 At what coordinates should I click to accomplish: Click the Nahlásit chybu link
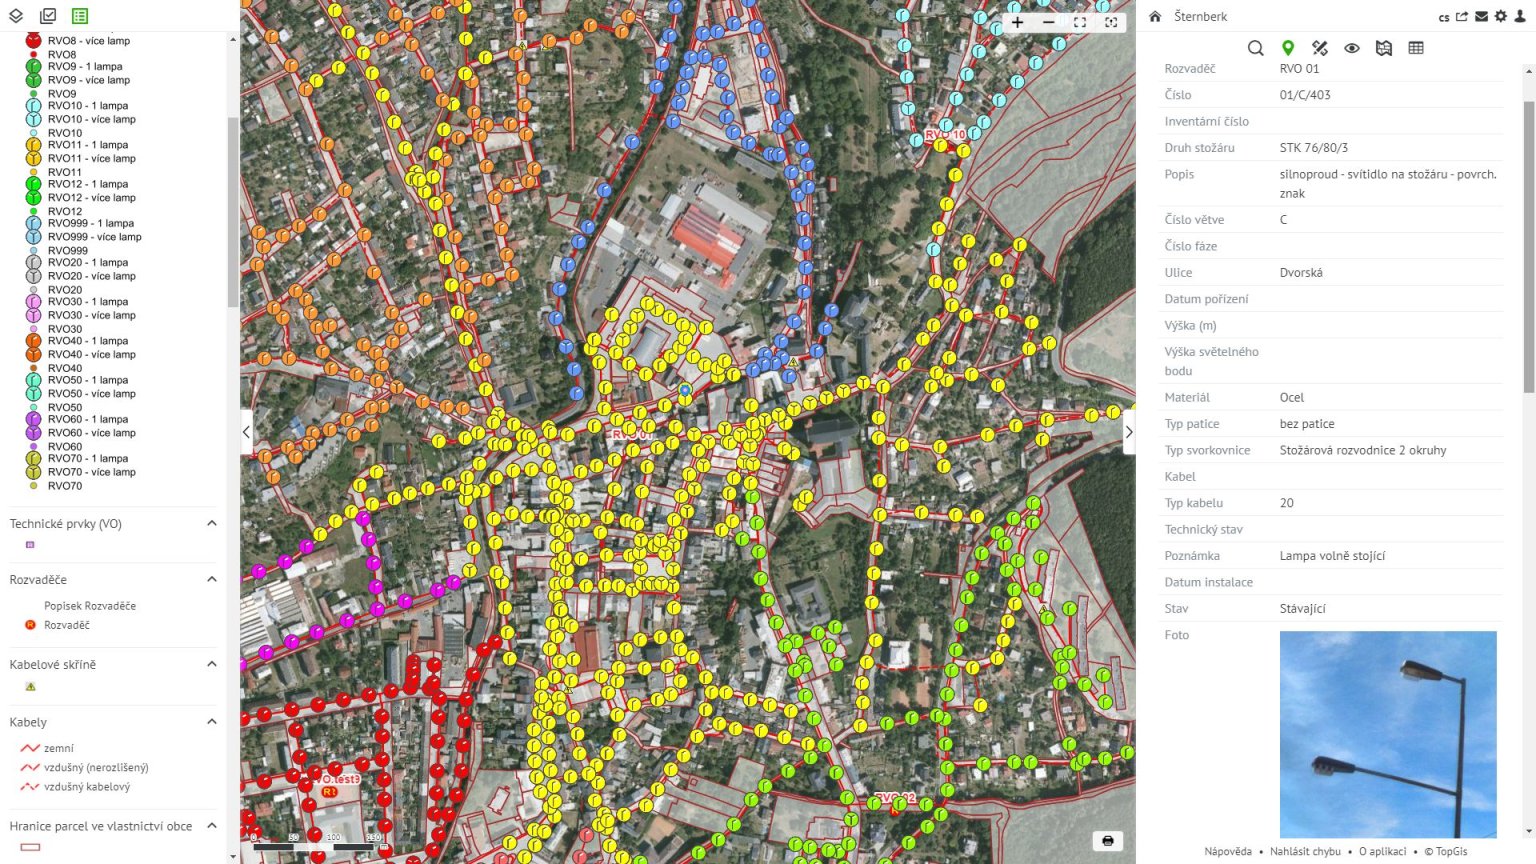point(1305,850)
